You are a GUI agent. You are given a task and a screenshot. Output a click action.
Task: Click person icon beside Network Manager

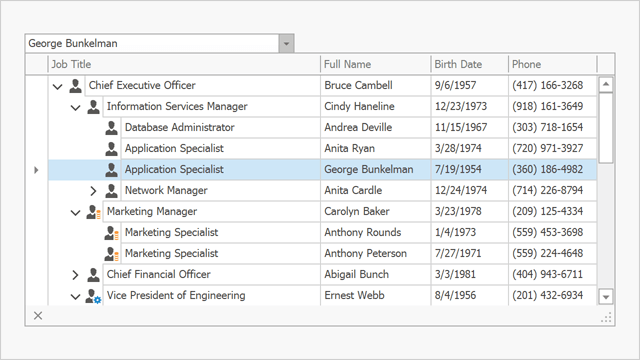click(111, 191)
